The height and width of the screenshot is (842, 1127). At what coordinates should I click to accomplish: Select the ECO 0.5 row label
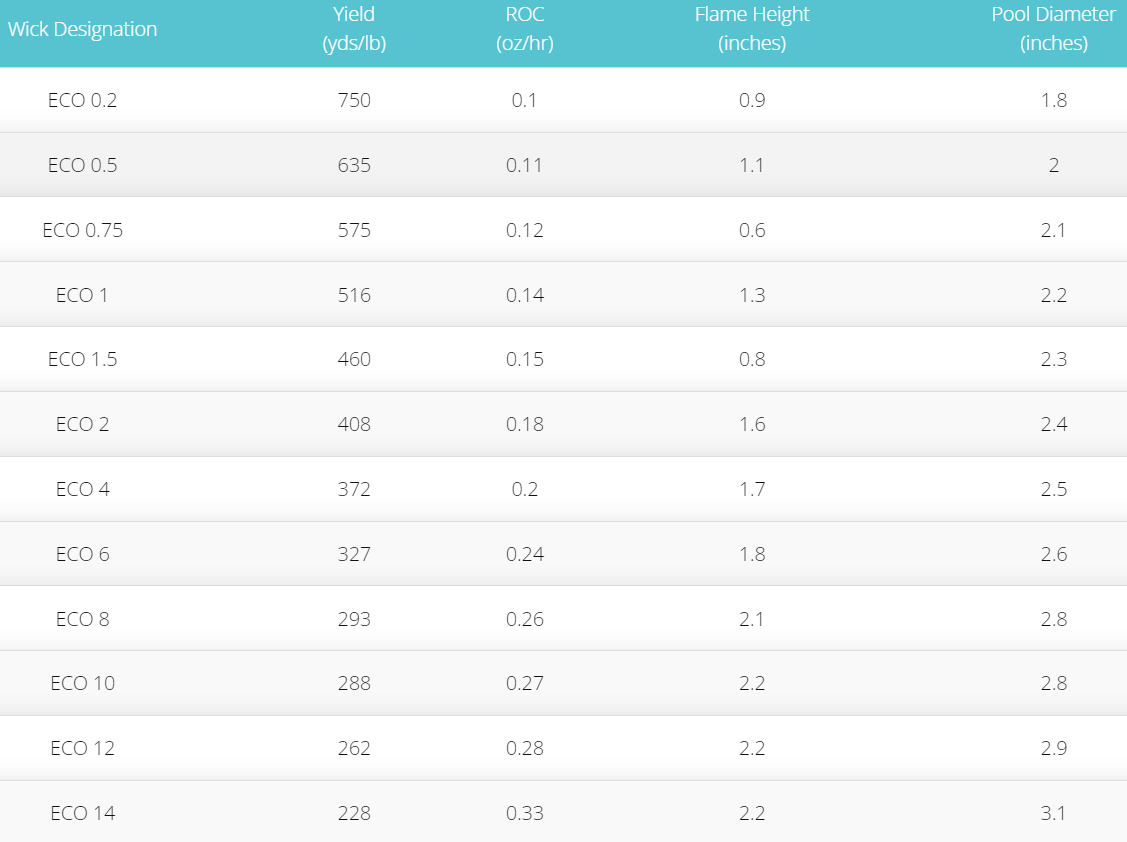coord(83,165)
